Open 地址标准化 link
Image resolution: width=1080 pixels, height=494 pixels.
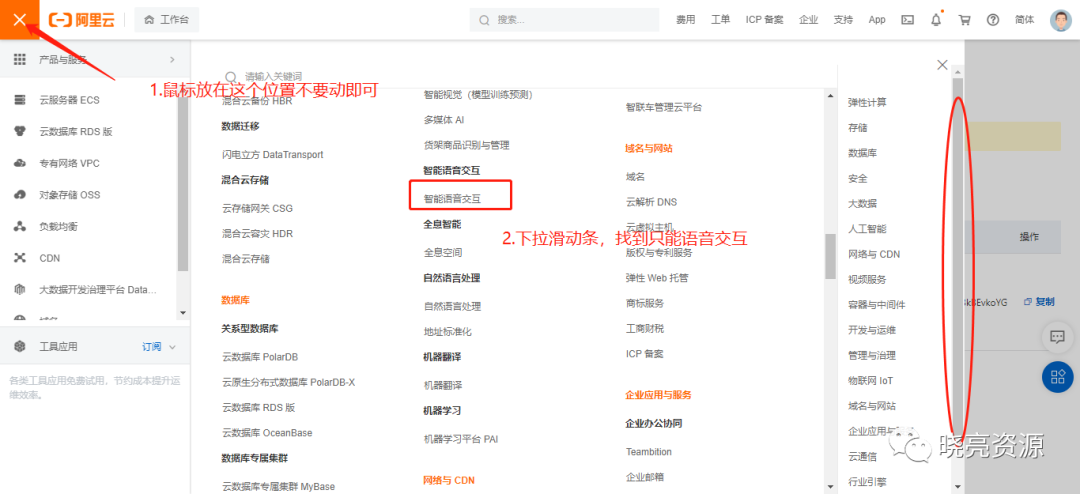[x=448, y=331]
